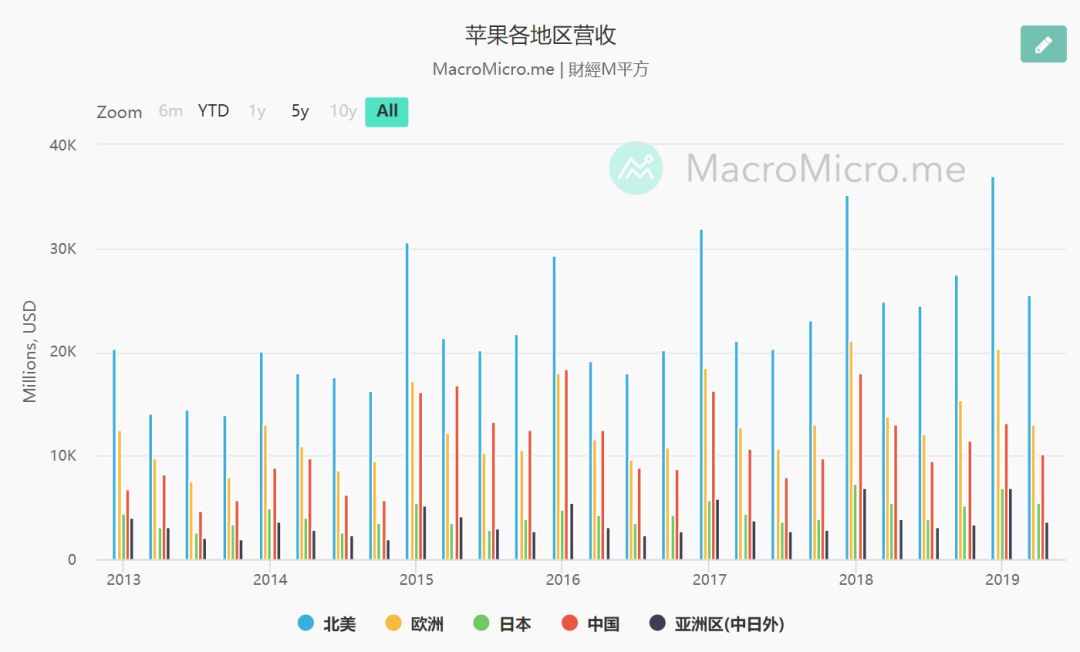Click the subtitle MacroMicro.me | 財經M平方
The image size is (1080, 652).
tap(541, 70)
